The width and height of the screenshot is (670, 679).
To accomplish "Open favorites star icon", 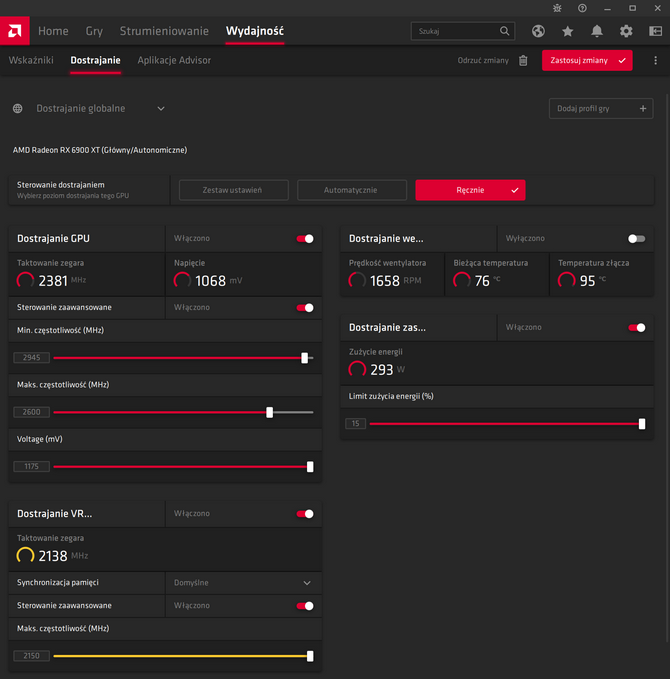I will (x=567, y=31).
